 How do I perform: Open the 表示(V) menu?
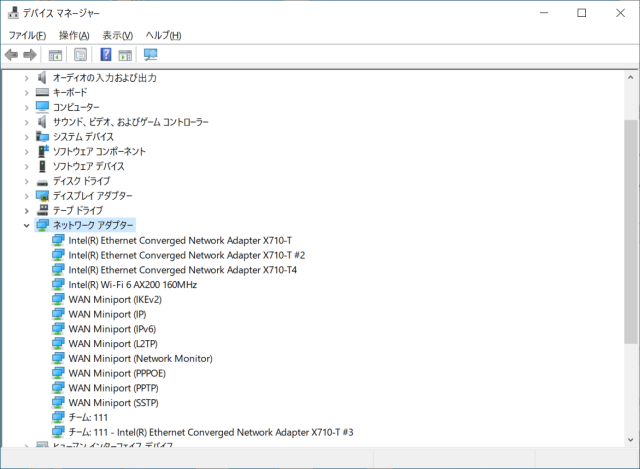pyautogui.click(x=118, y=36)
